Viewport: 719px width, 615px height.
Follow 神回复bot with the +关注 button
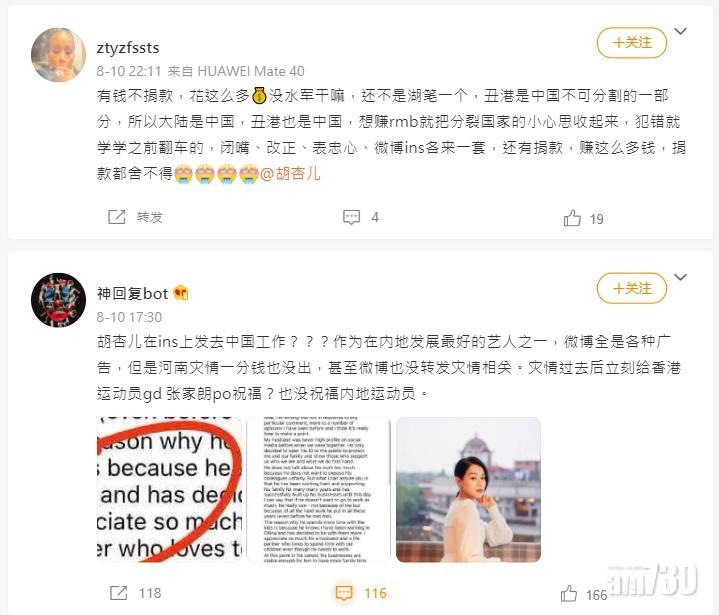(631, 288)
